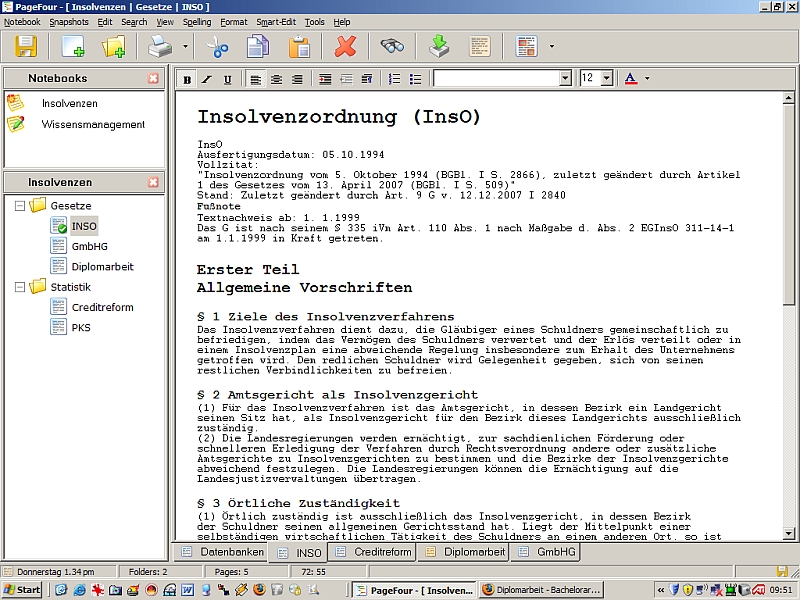Toggle Underline formatting
This screenshot has height=600, width=800.
click(x=228, y=79)
